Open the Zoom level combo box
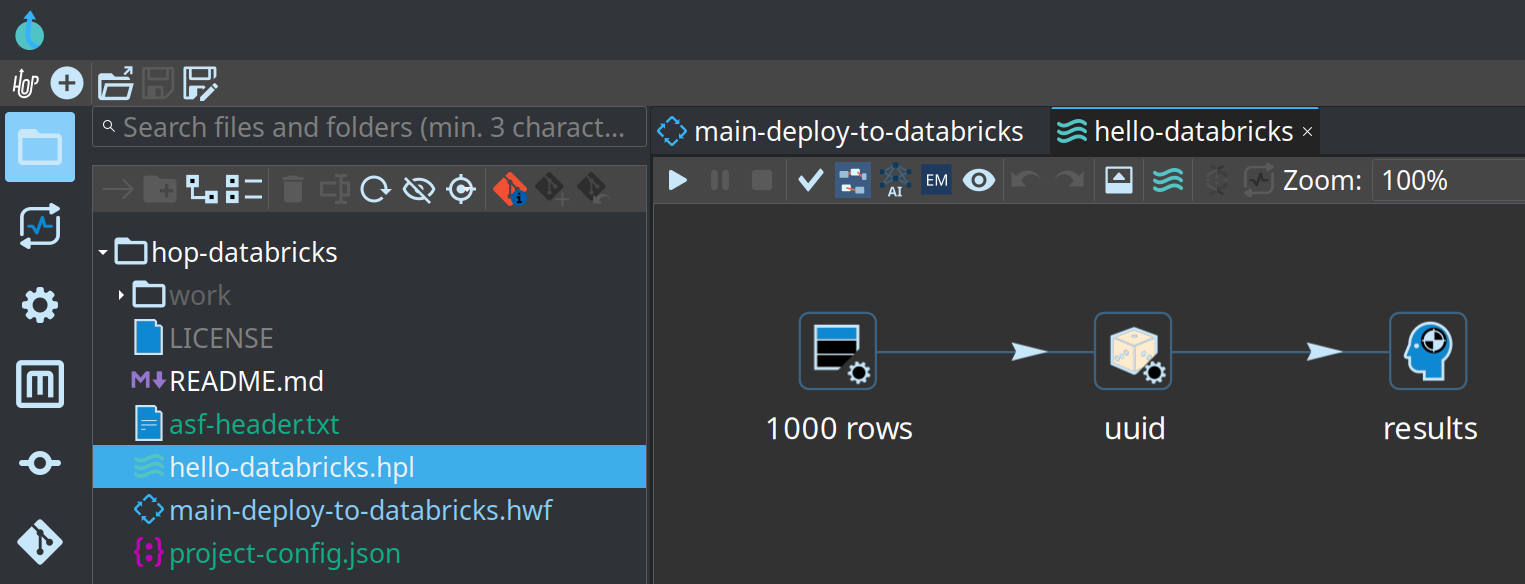This screenshot has width=1525, height=584. [x=1448, y=180]
